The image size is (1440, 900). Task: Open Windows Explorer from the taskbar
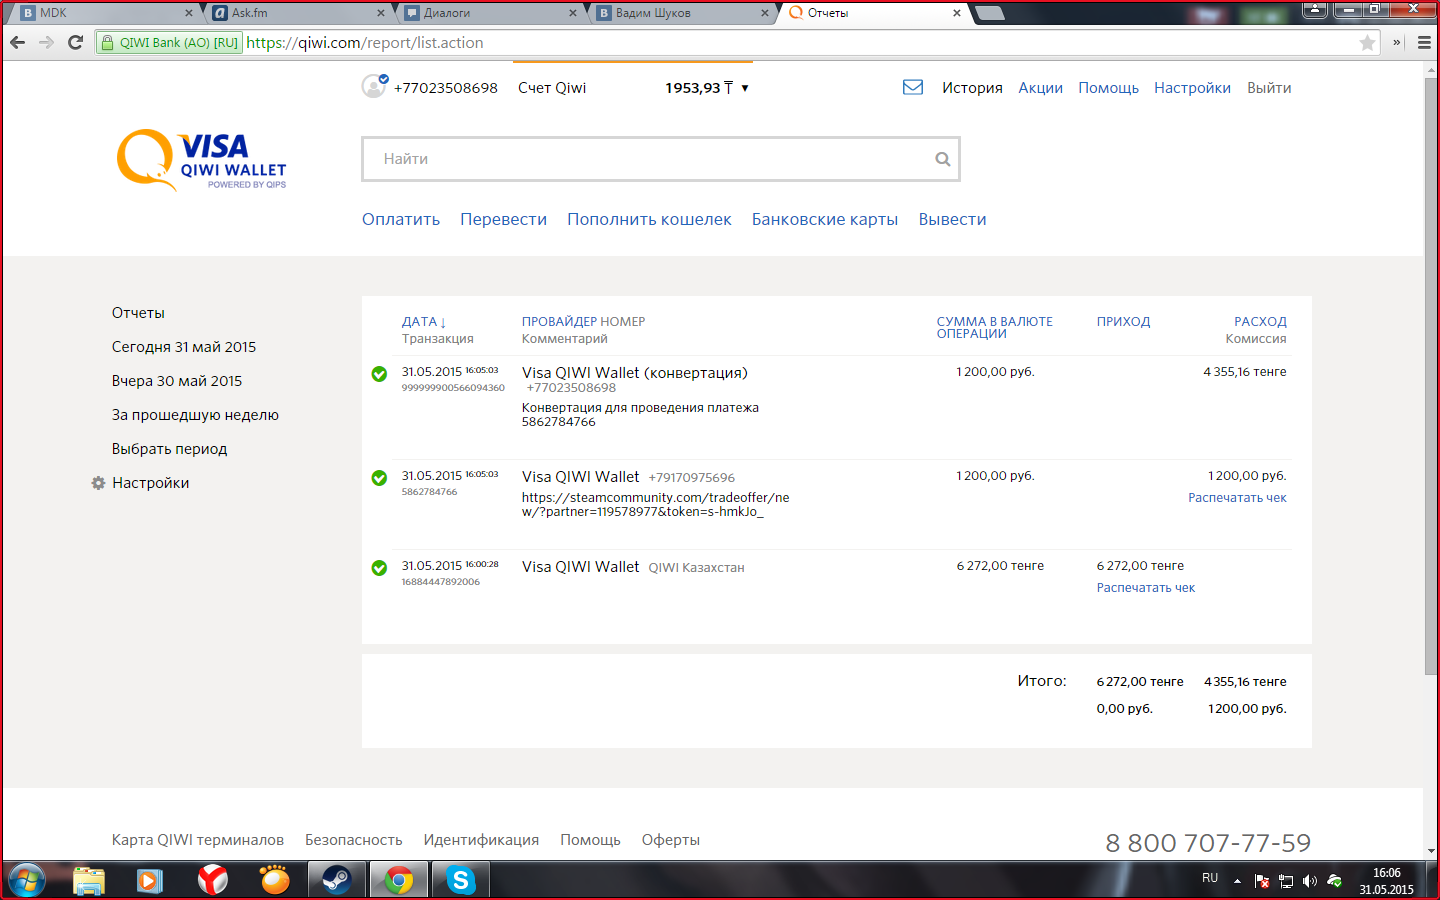click(x=89, y=881)
